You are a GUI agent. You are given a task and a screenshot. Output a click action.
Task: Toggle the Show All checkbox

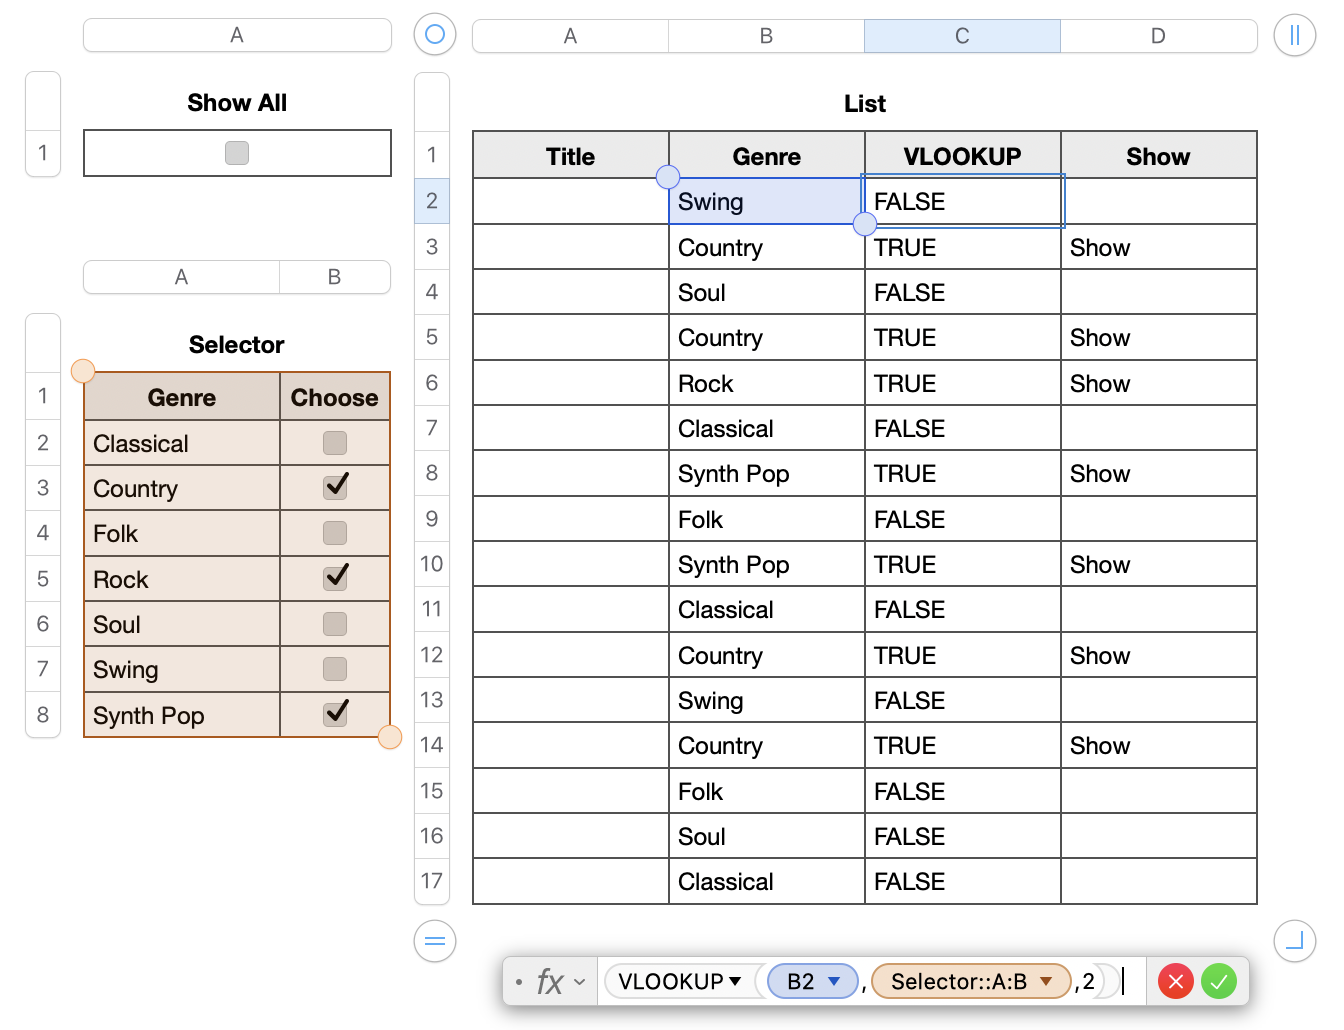[237, 153]
